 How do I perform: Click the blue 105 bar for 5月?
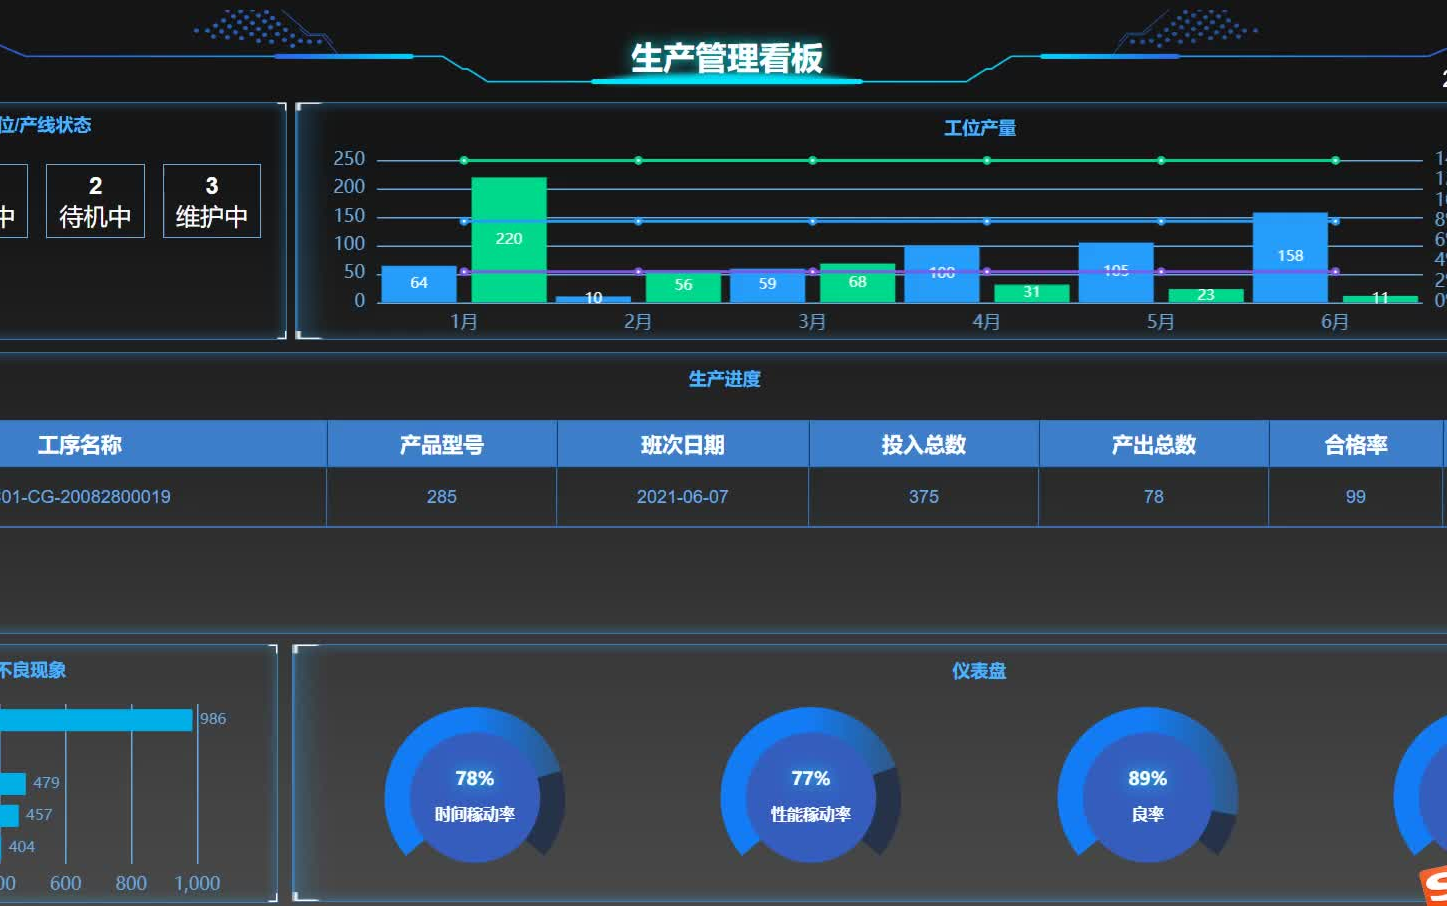coord(1116,272)
